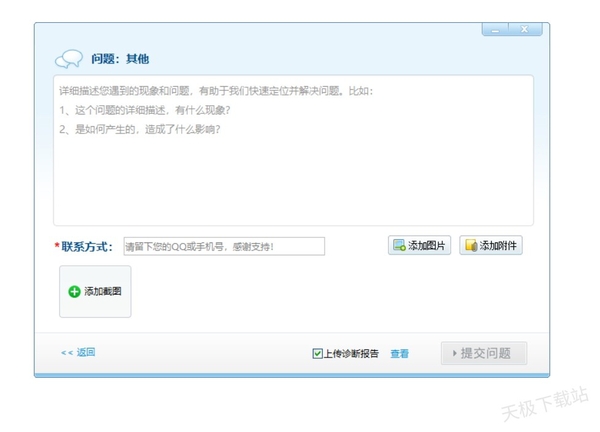
Task: Click the 联系方式 label
Action: 87,247
